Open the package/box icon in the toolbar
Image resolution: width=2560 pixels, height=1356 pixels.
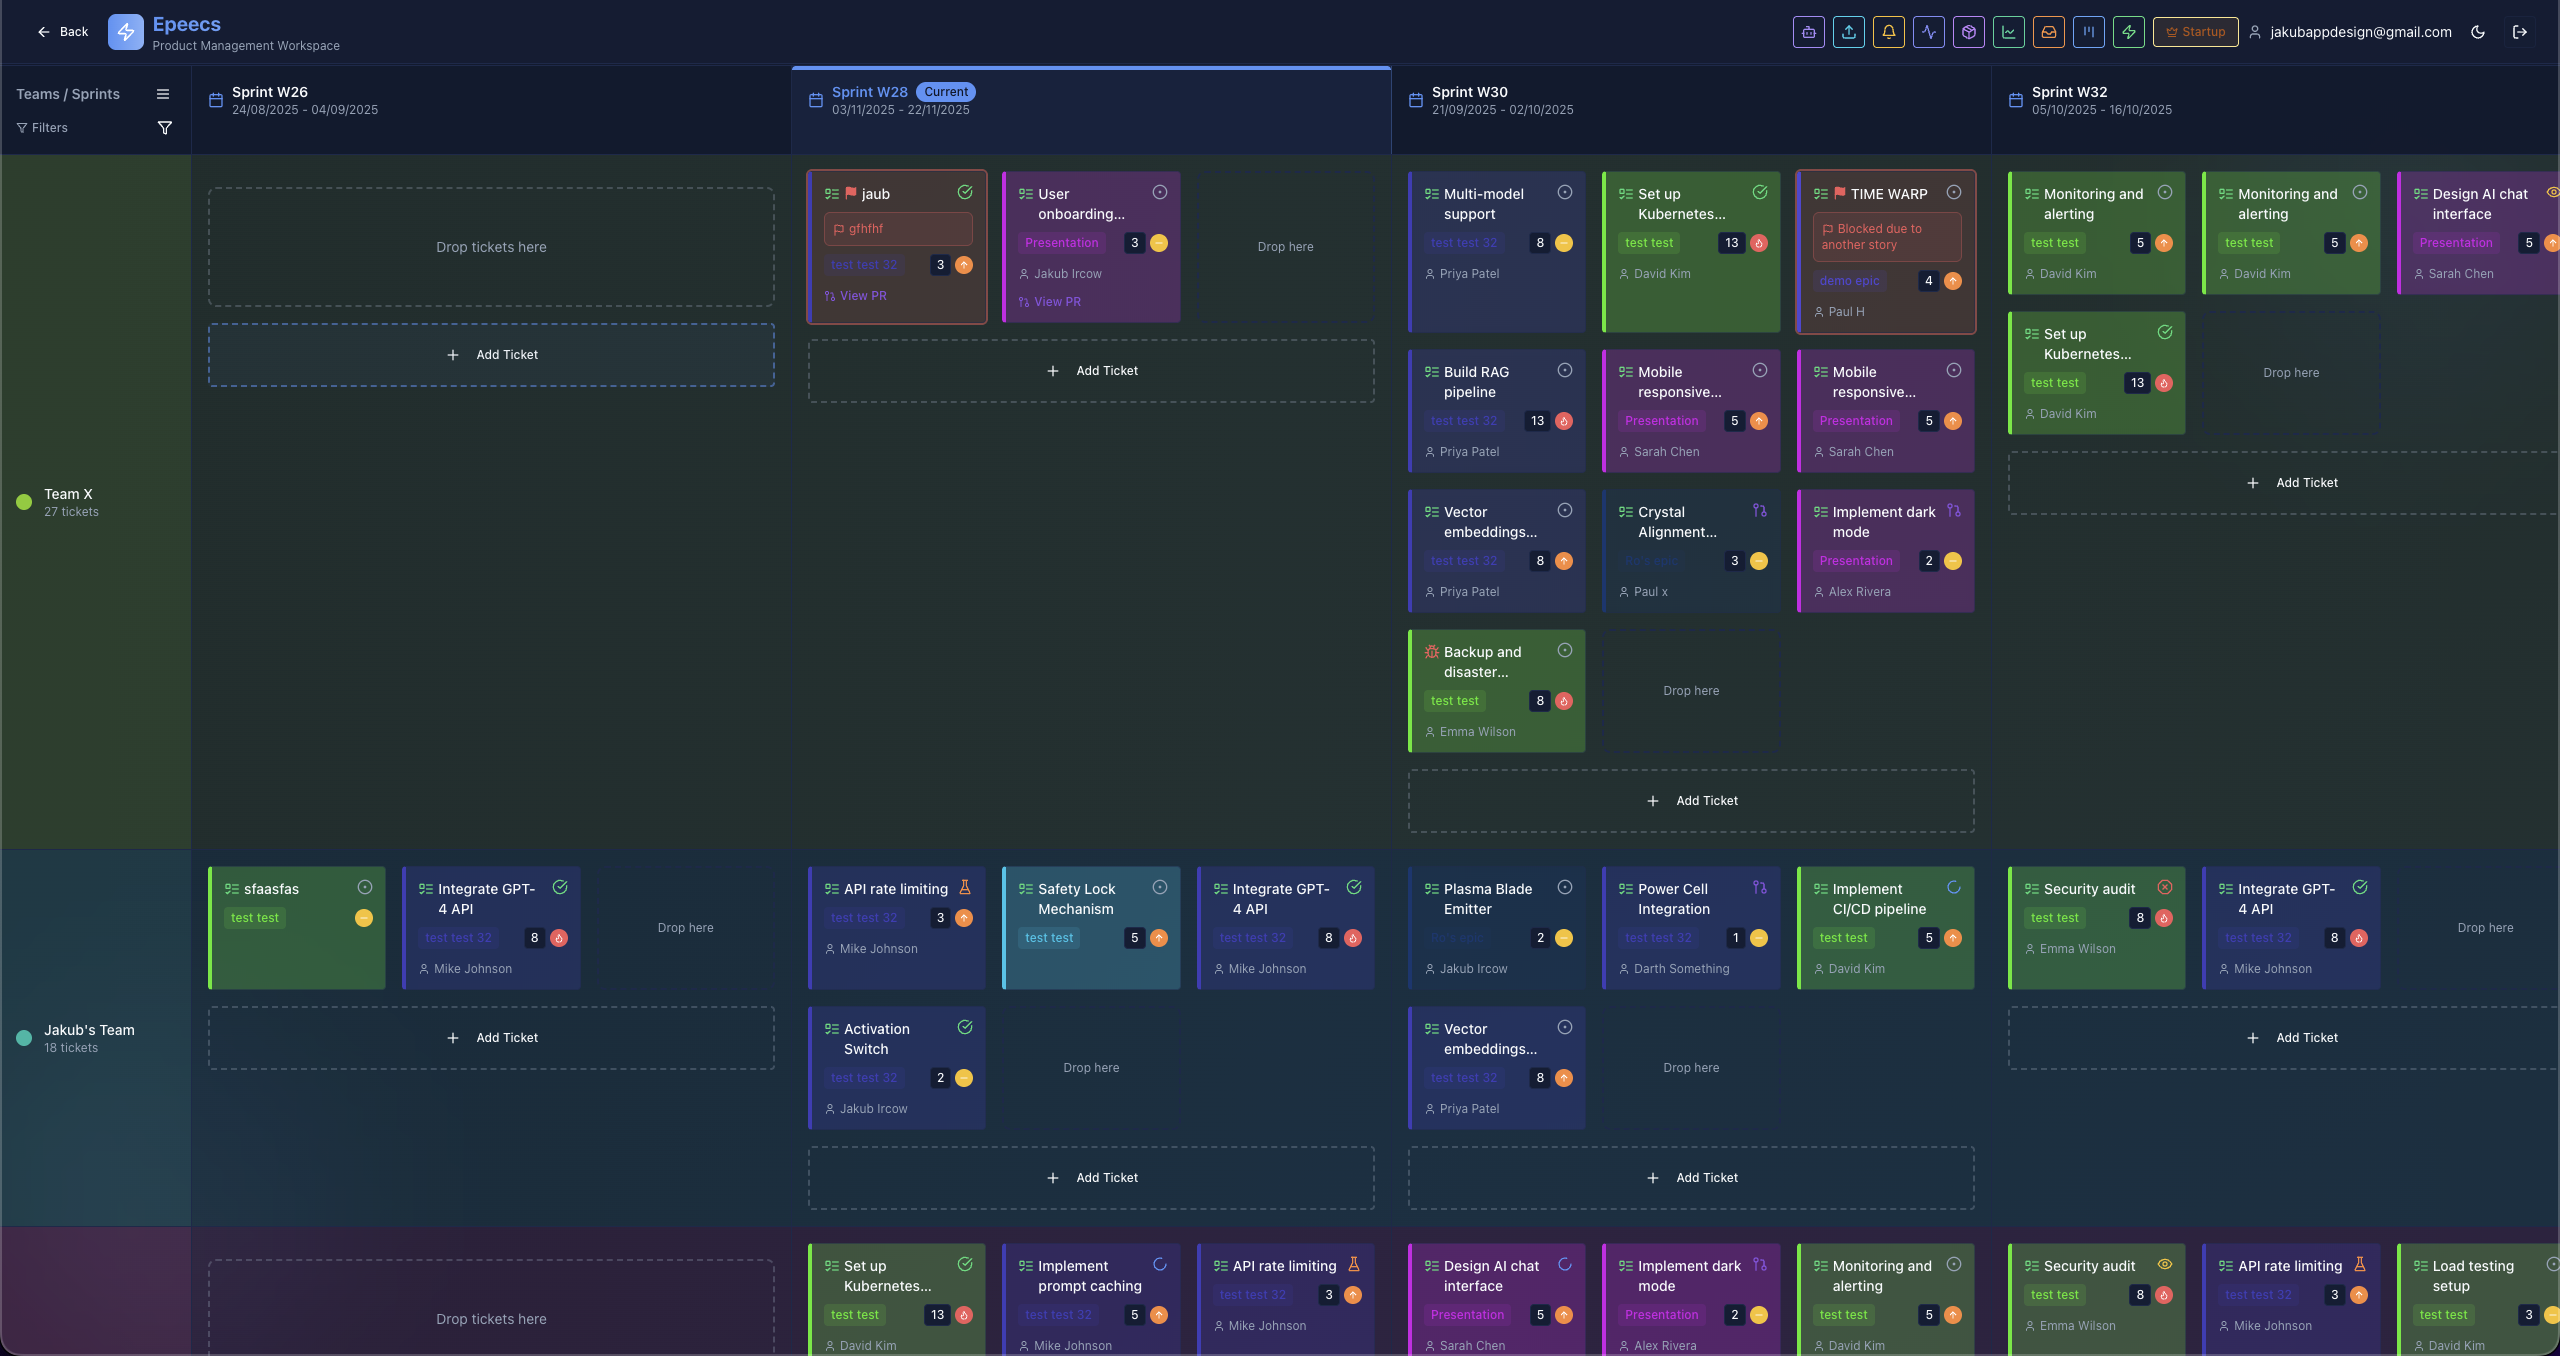pos(1969,32)
